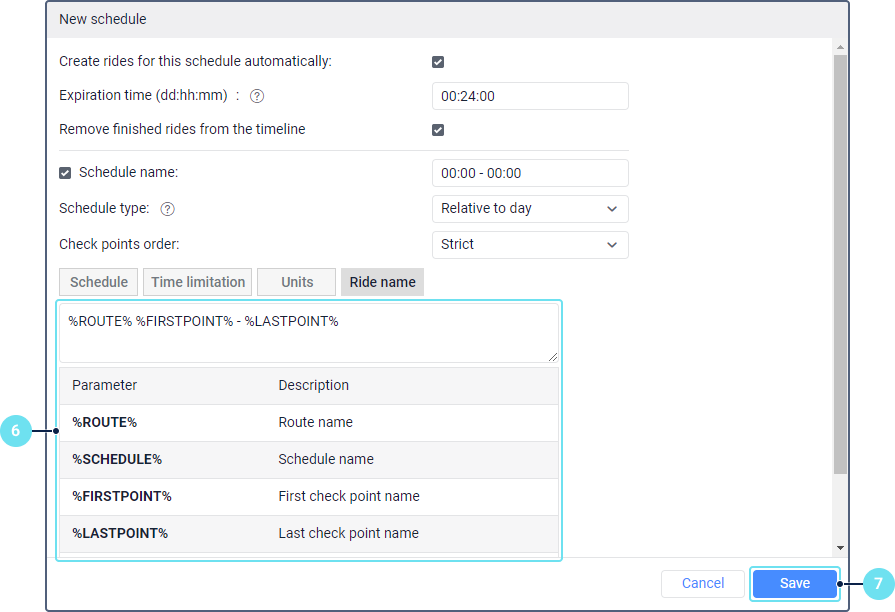Cancel the new schedule dialog
Image resolution: width=895 pixels, height=612 pixels.
pos(702,583)
